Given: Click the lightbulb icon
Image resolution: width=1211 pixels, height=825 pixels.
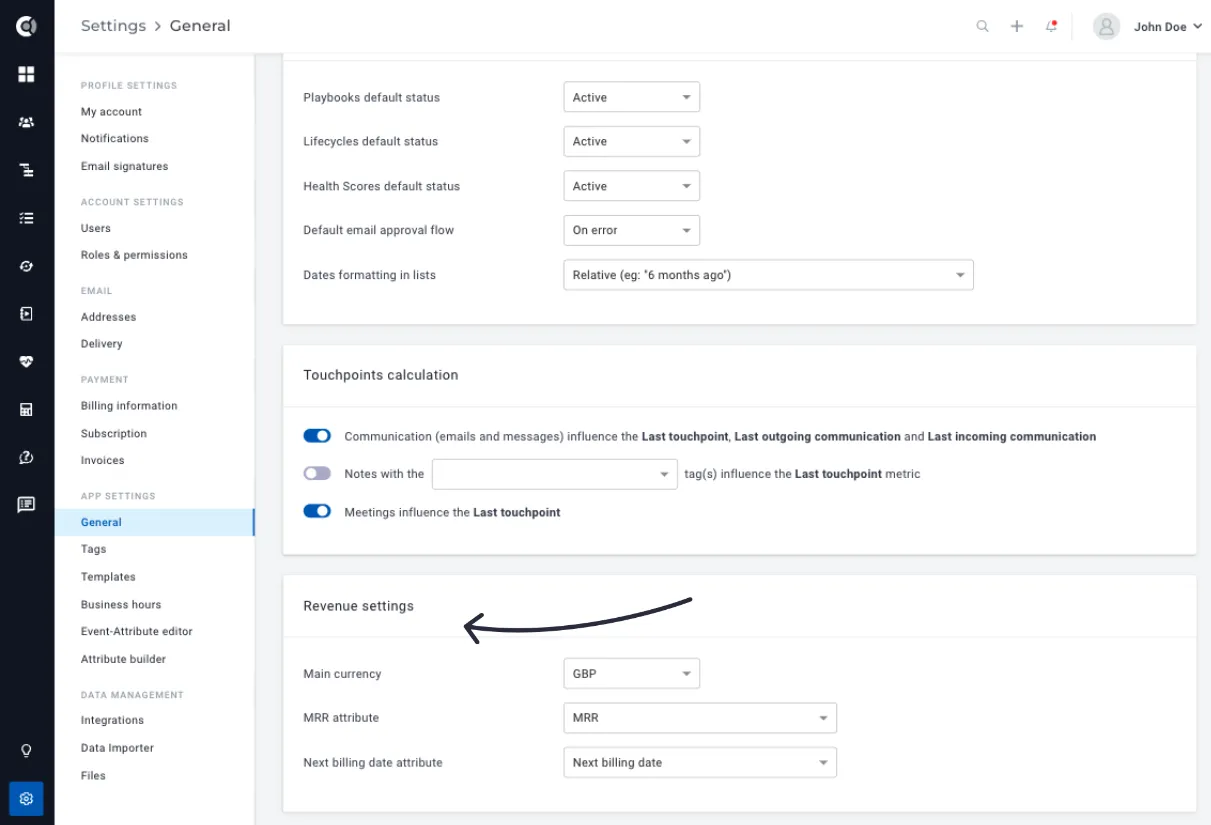Looking at the screenshot, I should (x=26, y=751).
